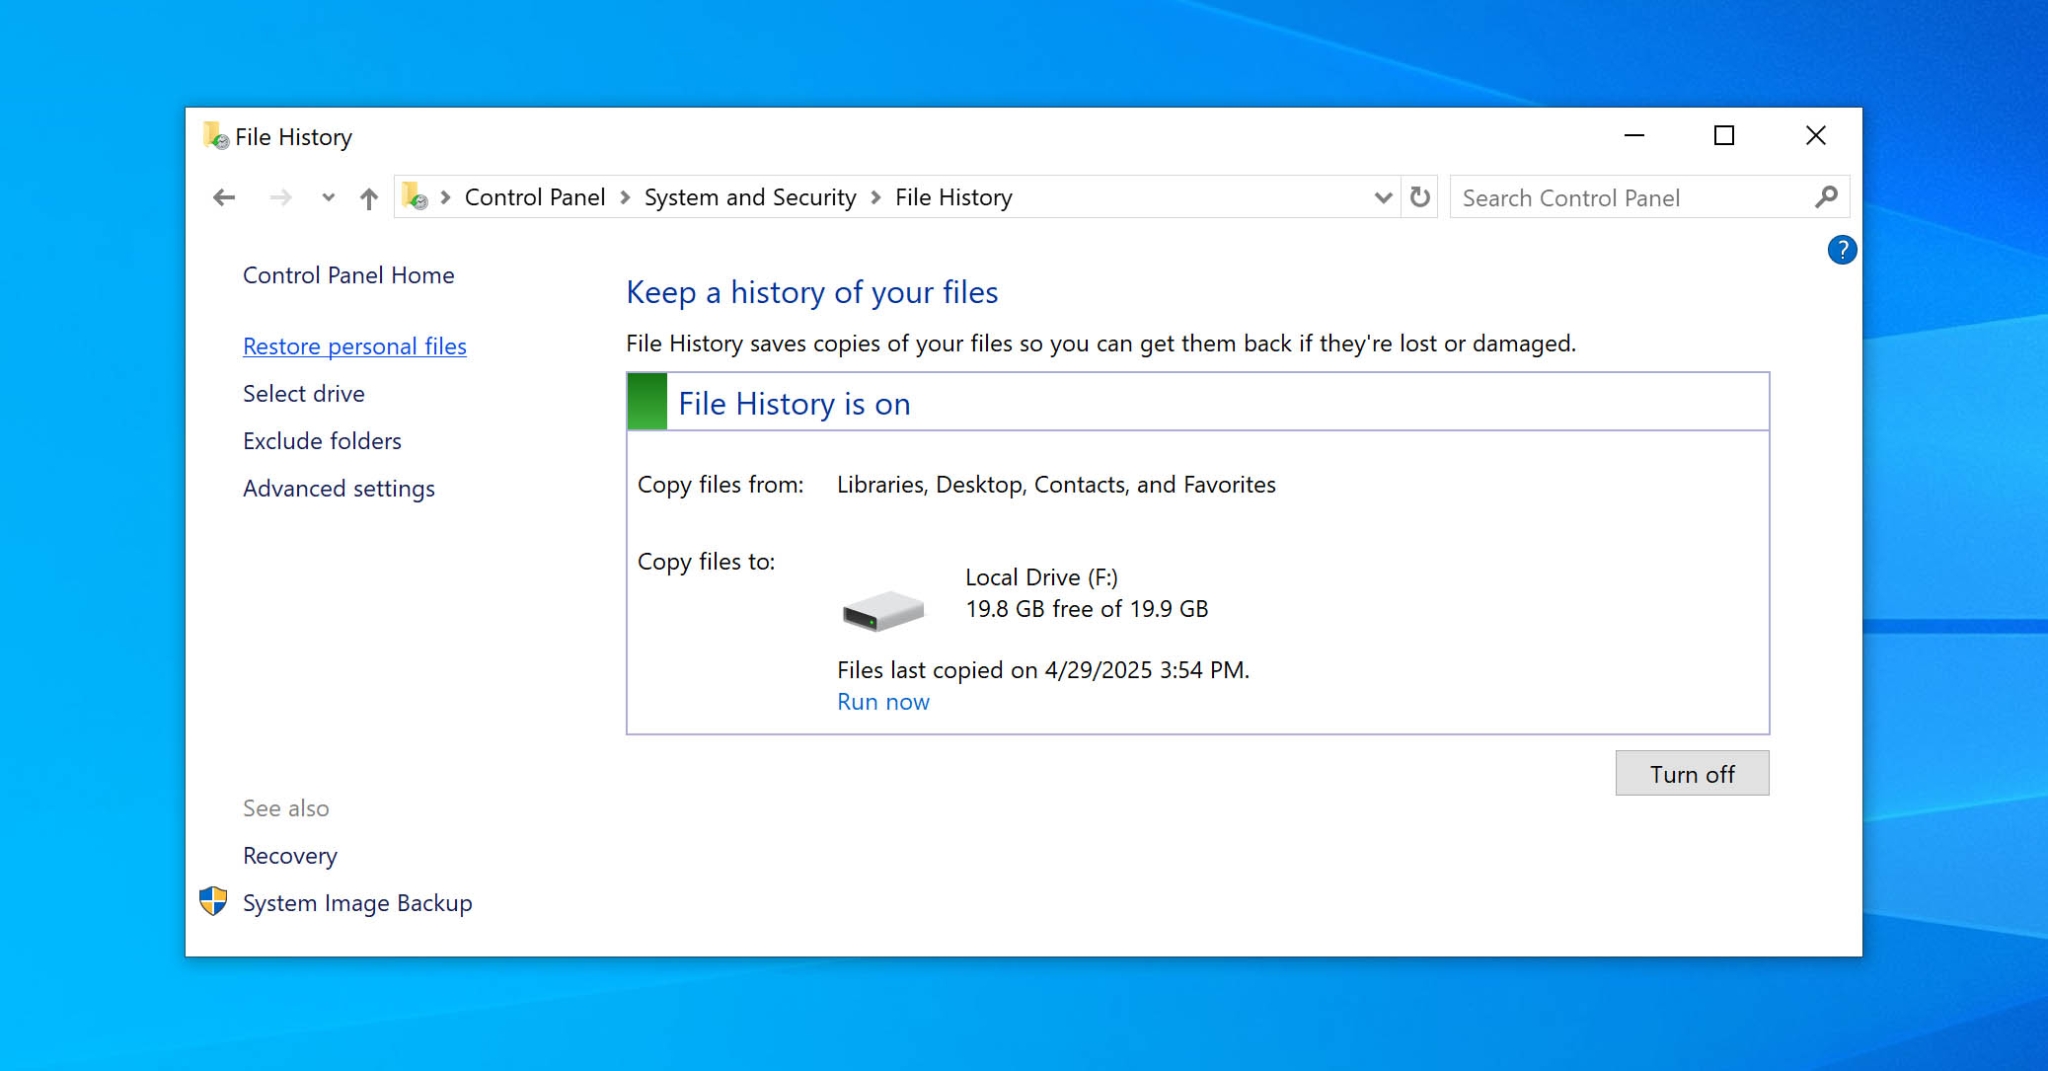The width and height of the screenshot is (2048, 1071).
Task: Open the recent locations chevron next to back arrow
Action: coord(328,198)
